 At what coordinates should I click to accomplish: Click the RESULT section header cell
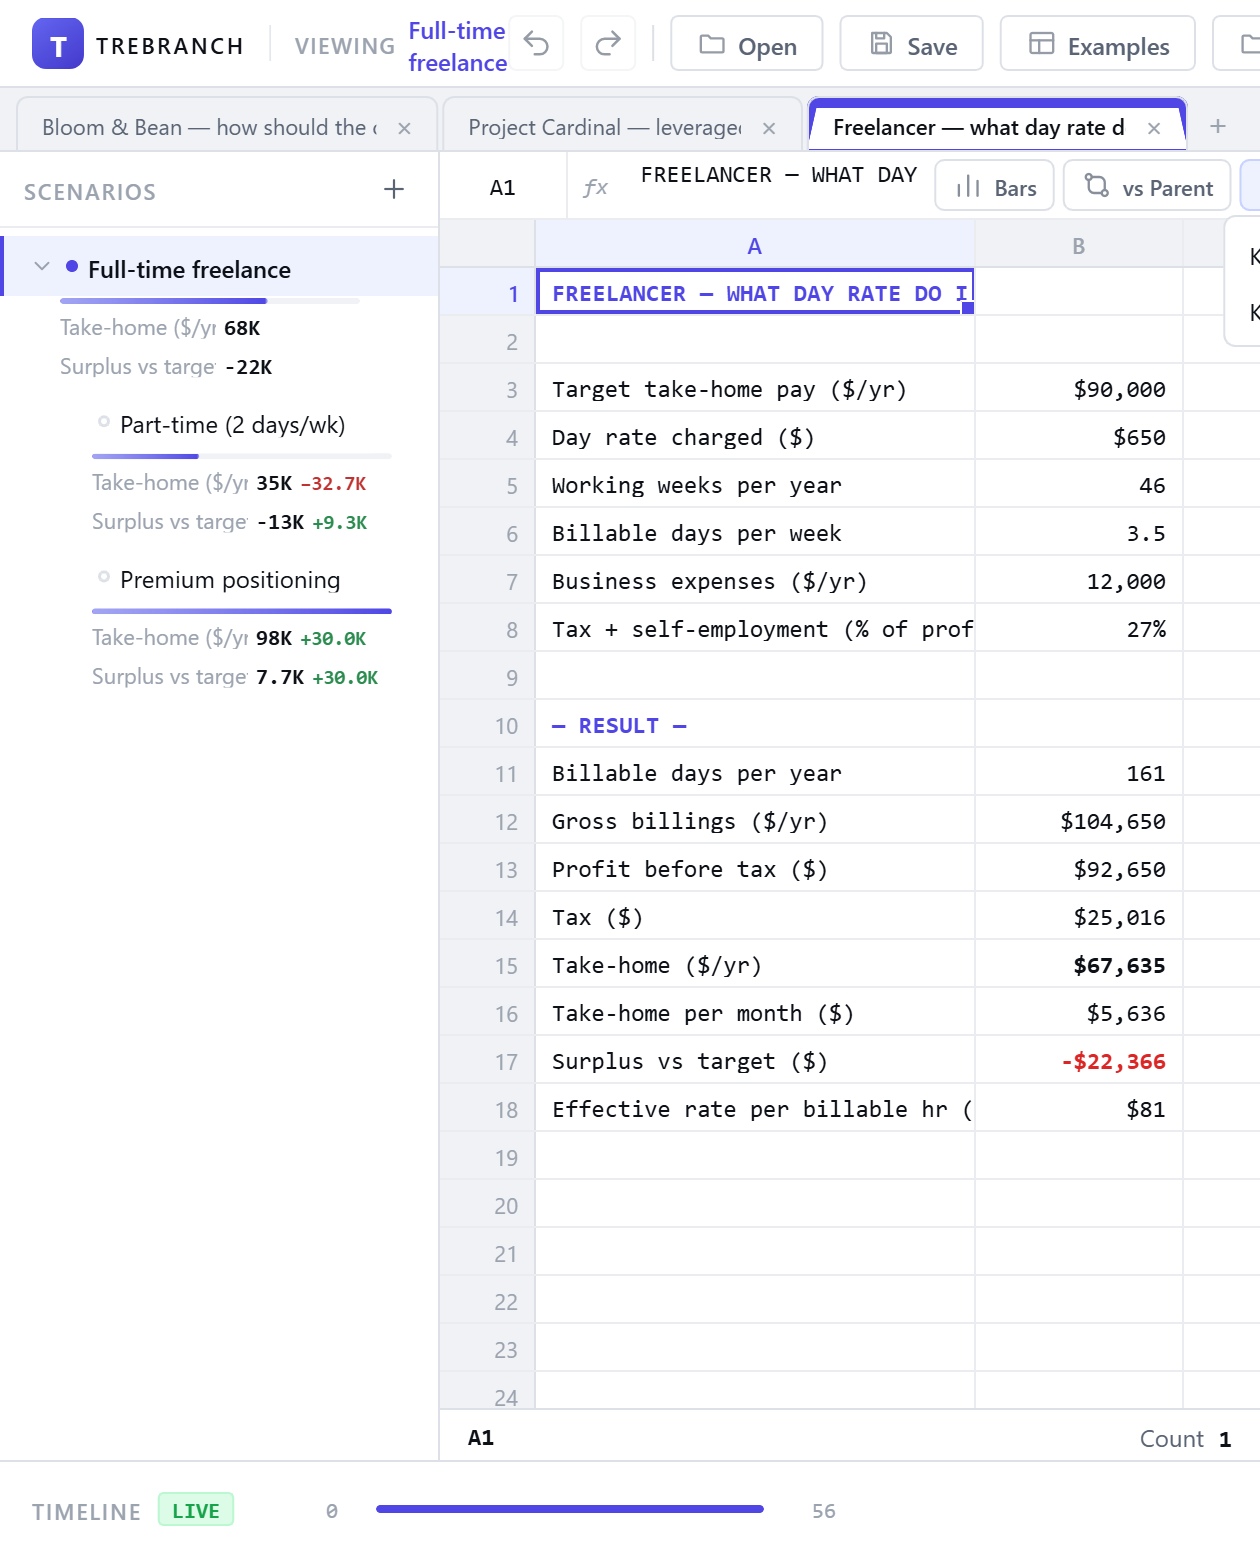755,725
